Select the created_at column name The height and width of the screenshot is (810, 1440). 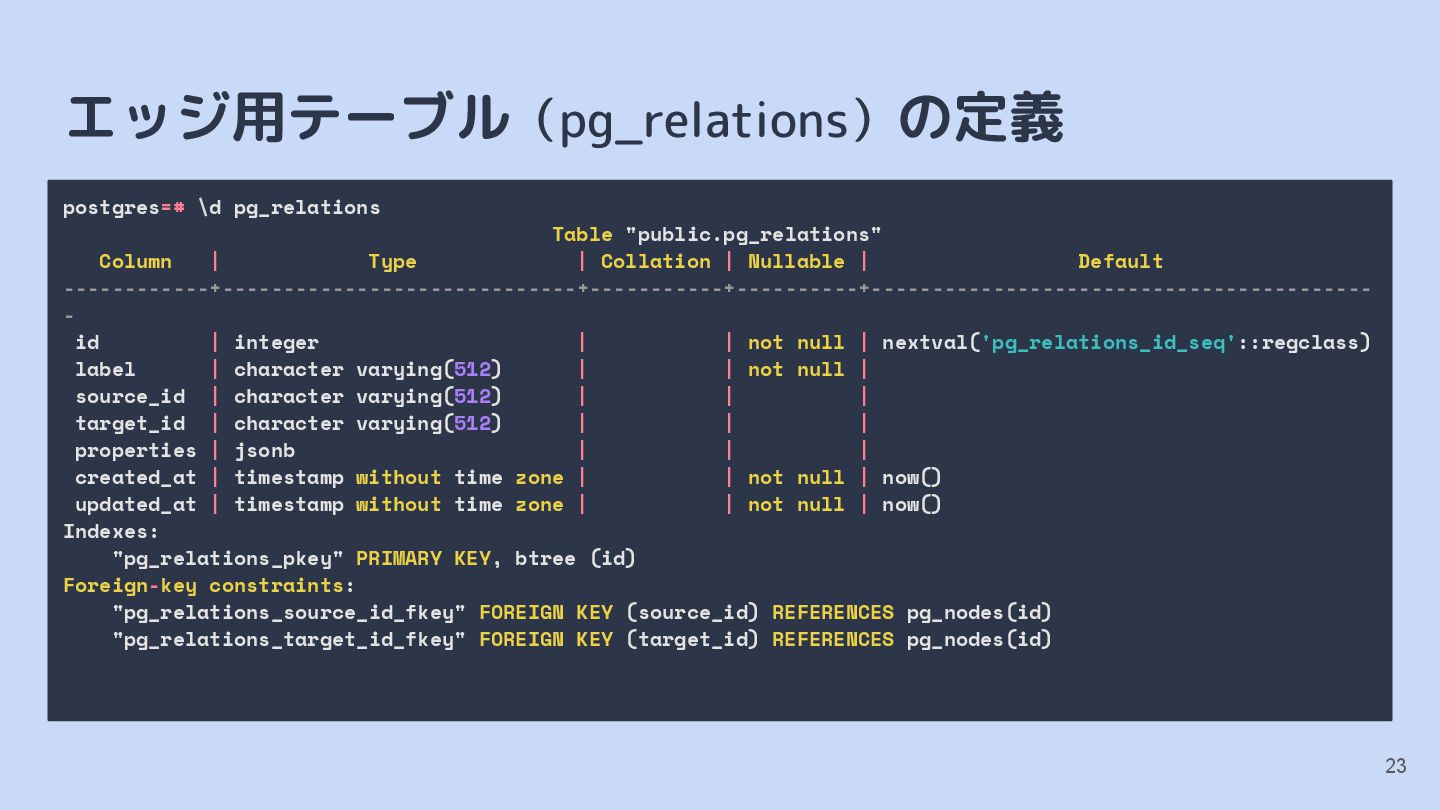(x=136, y=478)
